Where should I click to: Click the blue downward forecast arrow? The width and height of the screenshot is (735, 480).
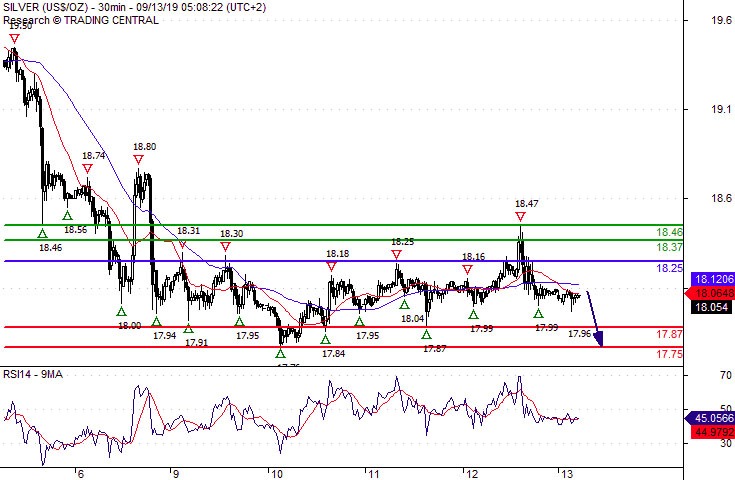coord(595,319)
